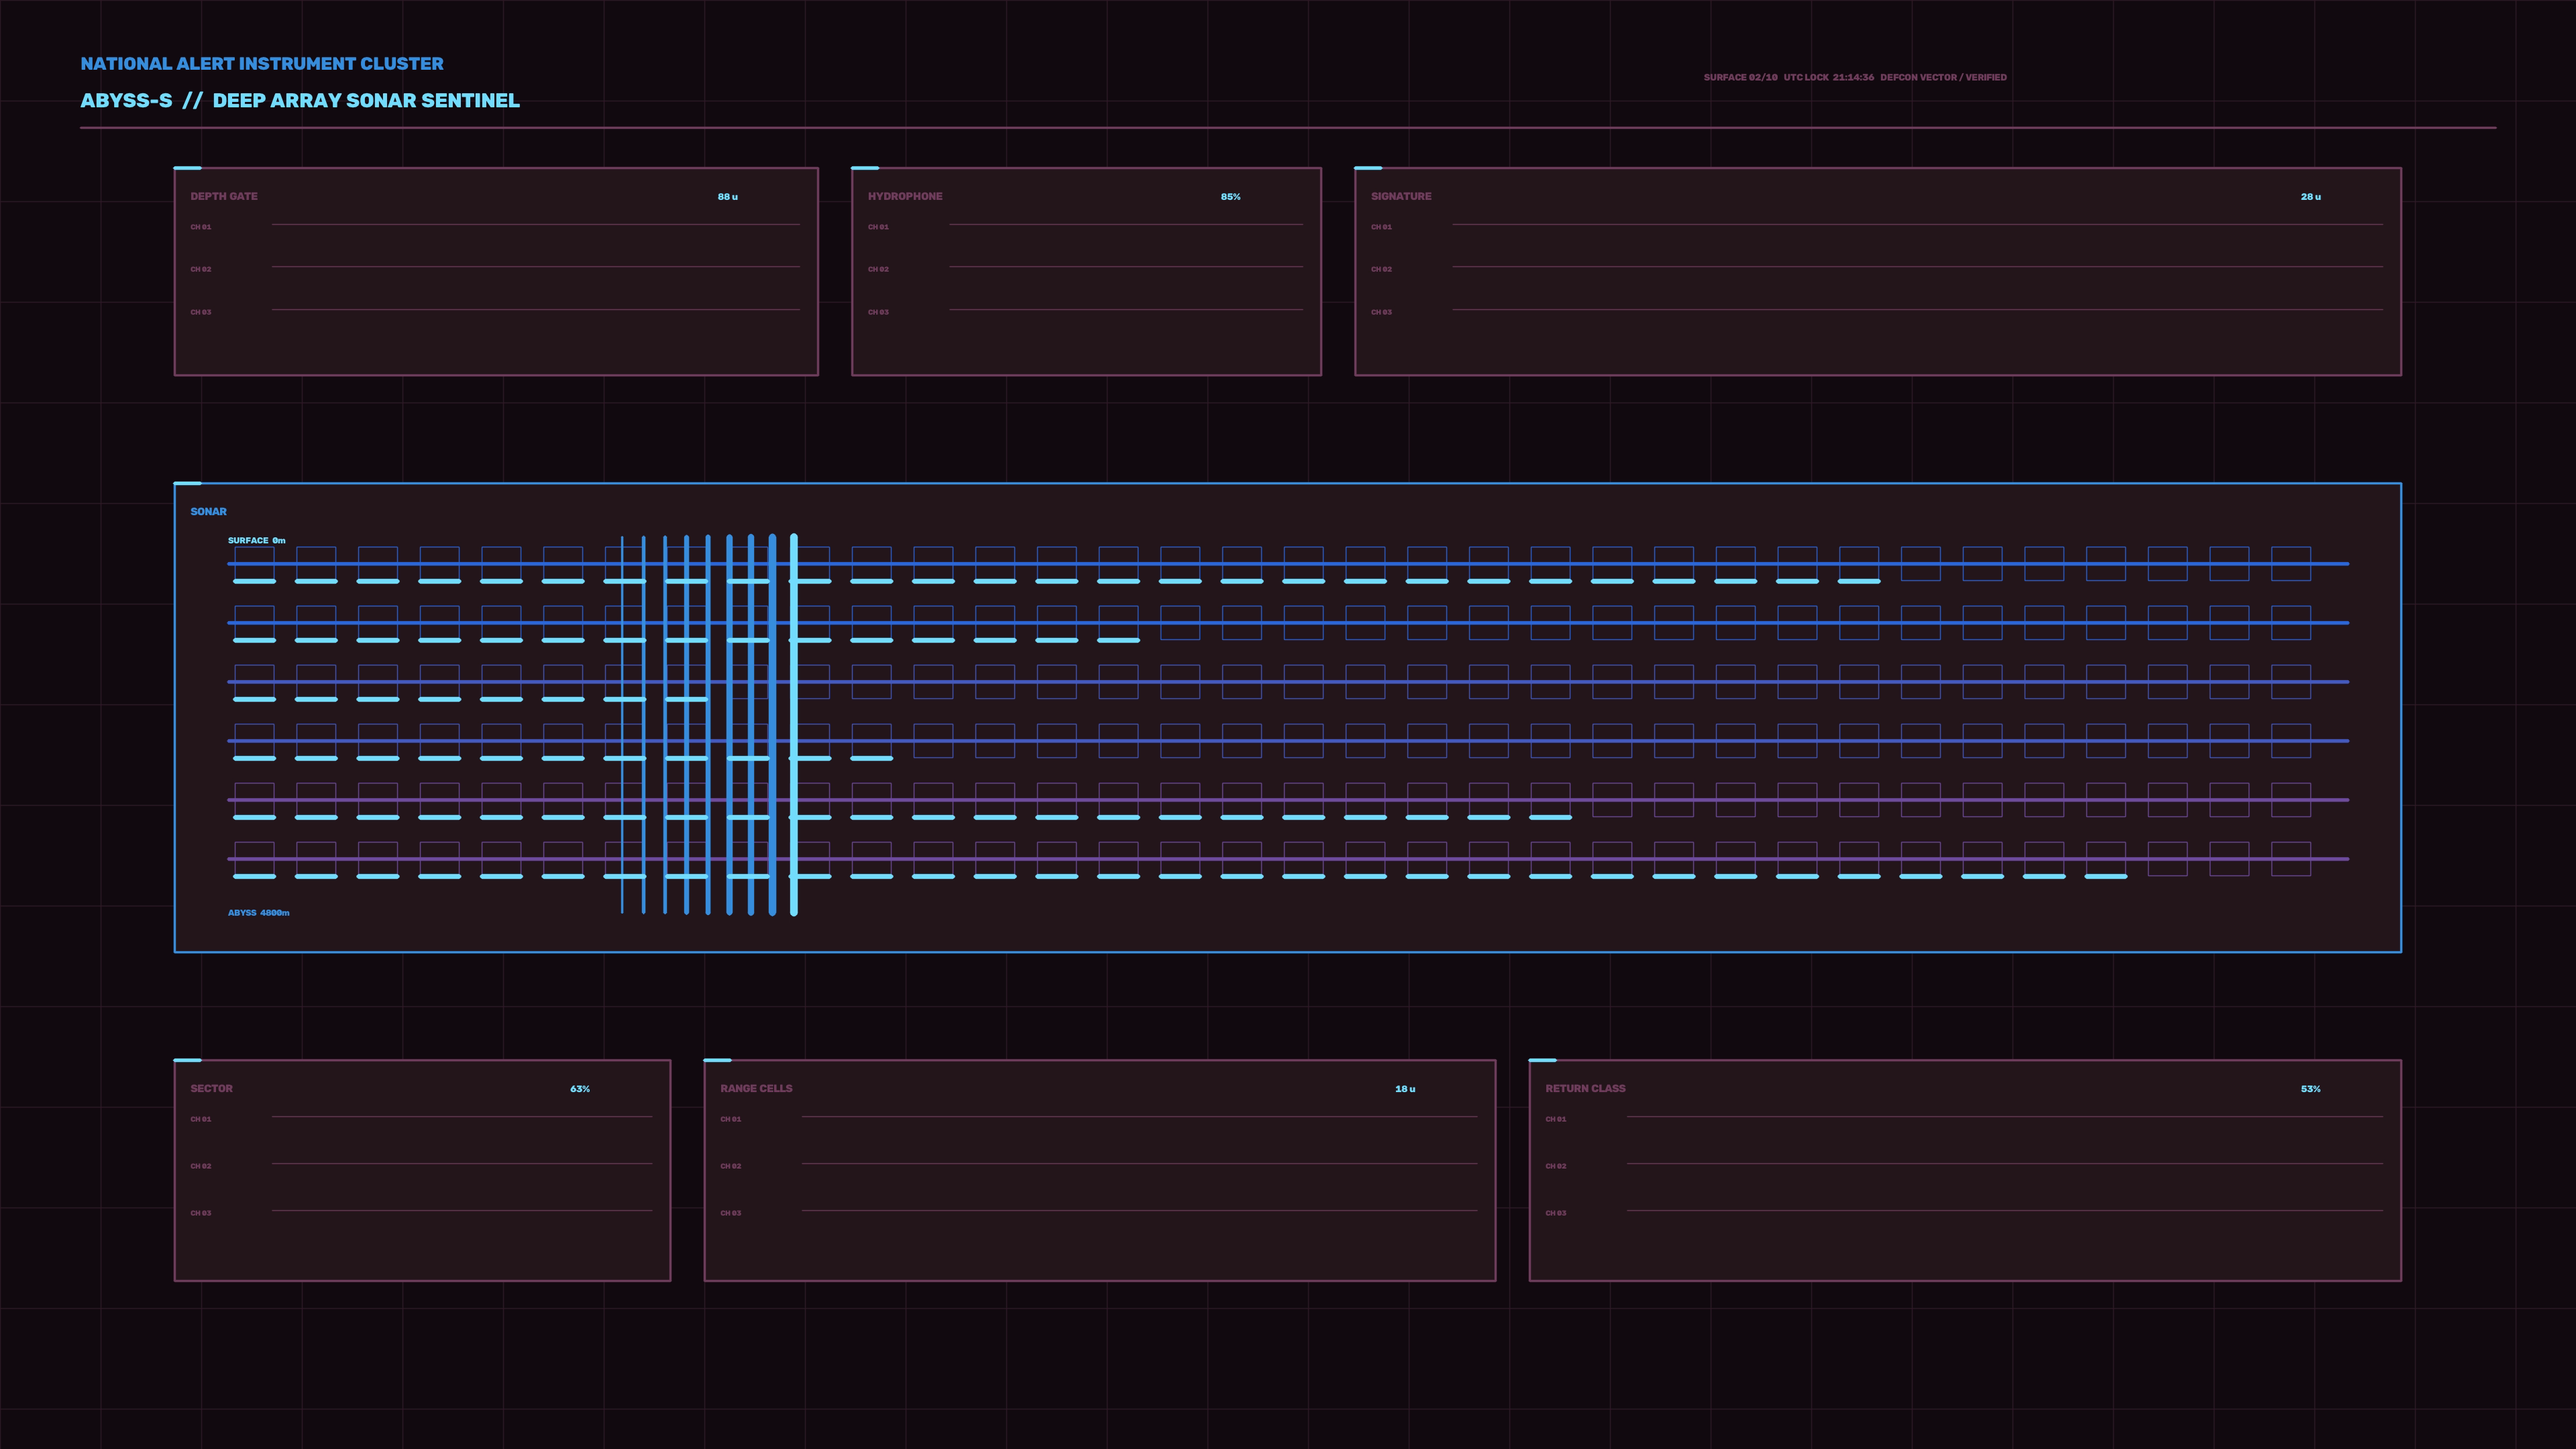The height and width of the screenshot is (1449, 2576).
Task: Select CH 01 in the Hydrophone panel
Action: pyautogui.click(x=878, y=227)
